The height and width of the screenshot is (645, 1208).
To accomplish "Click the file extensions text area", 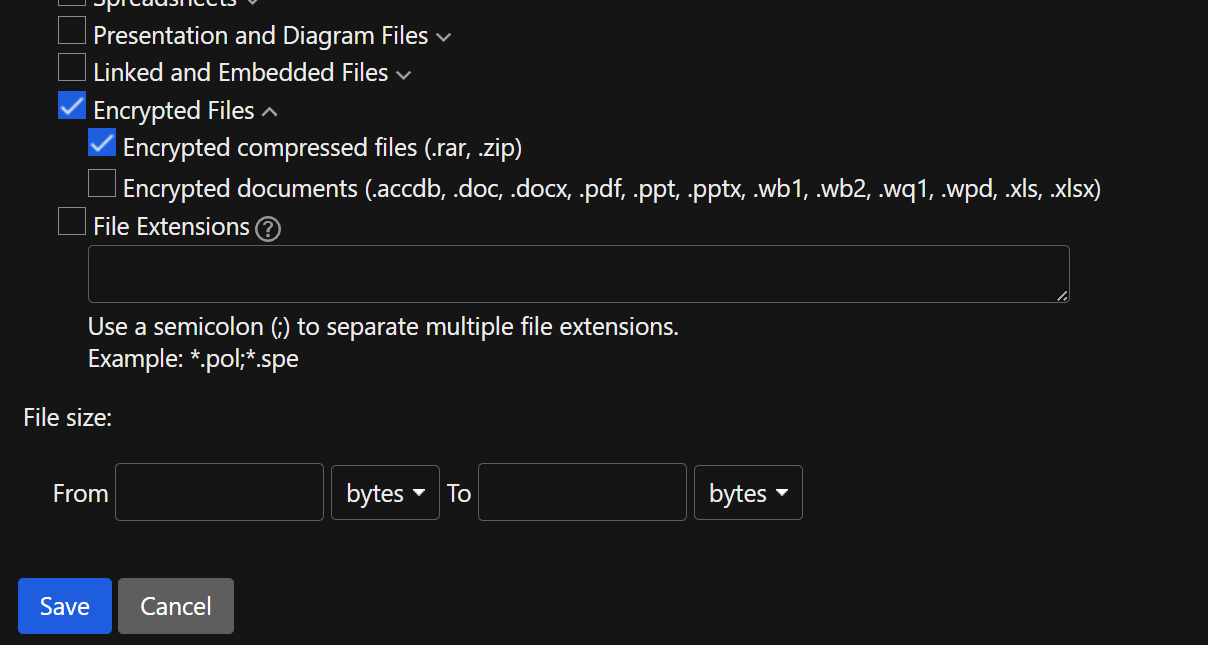I will pyautogui.click(x=579, y=274).
